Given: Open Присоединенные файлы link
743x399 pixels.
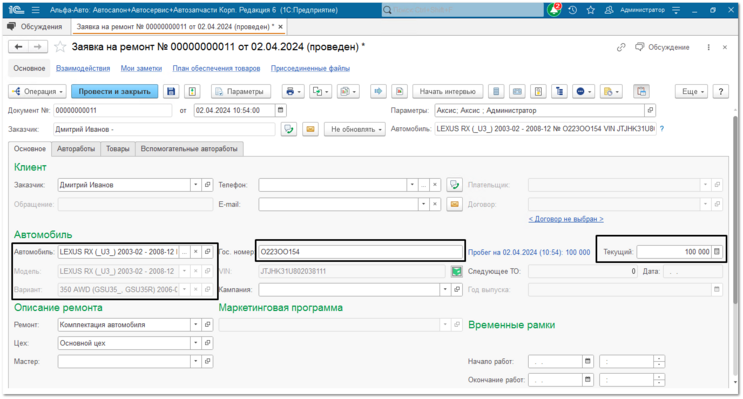Looking at the screenshot, I should (310, 68).
